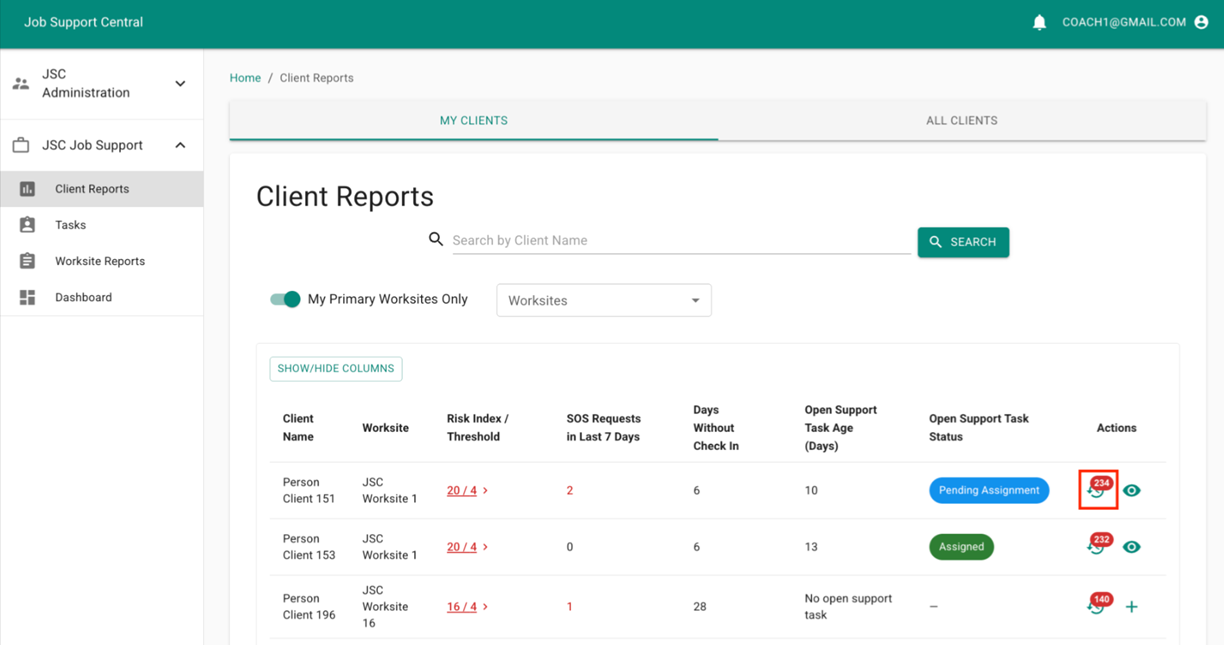Open history icon with badge 140
This screenshot has width=1224, height=645.
point(1098,606)
